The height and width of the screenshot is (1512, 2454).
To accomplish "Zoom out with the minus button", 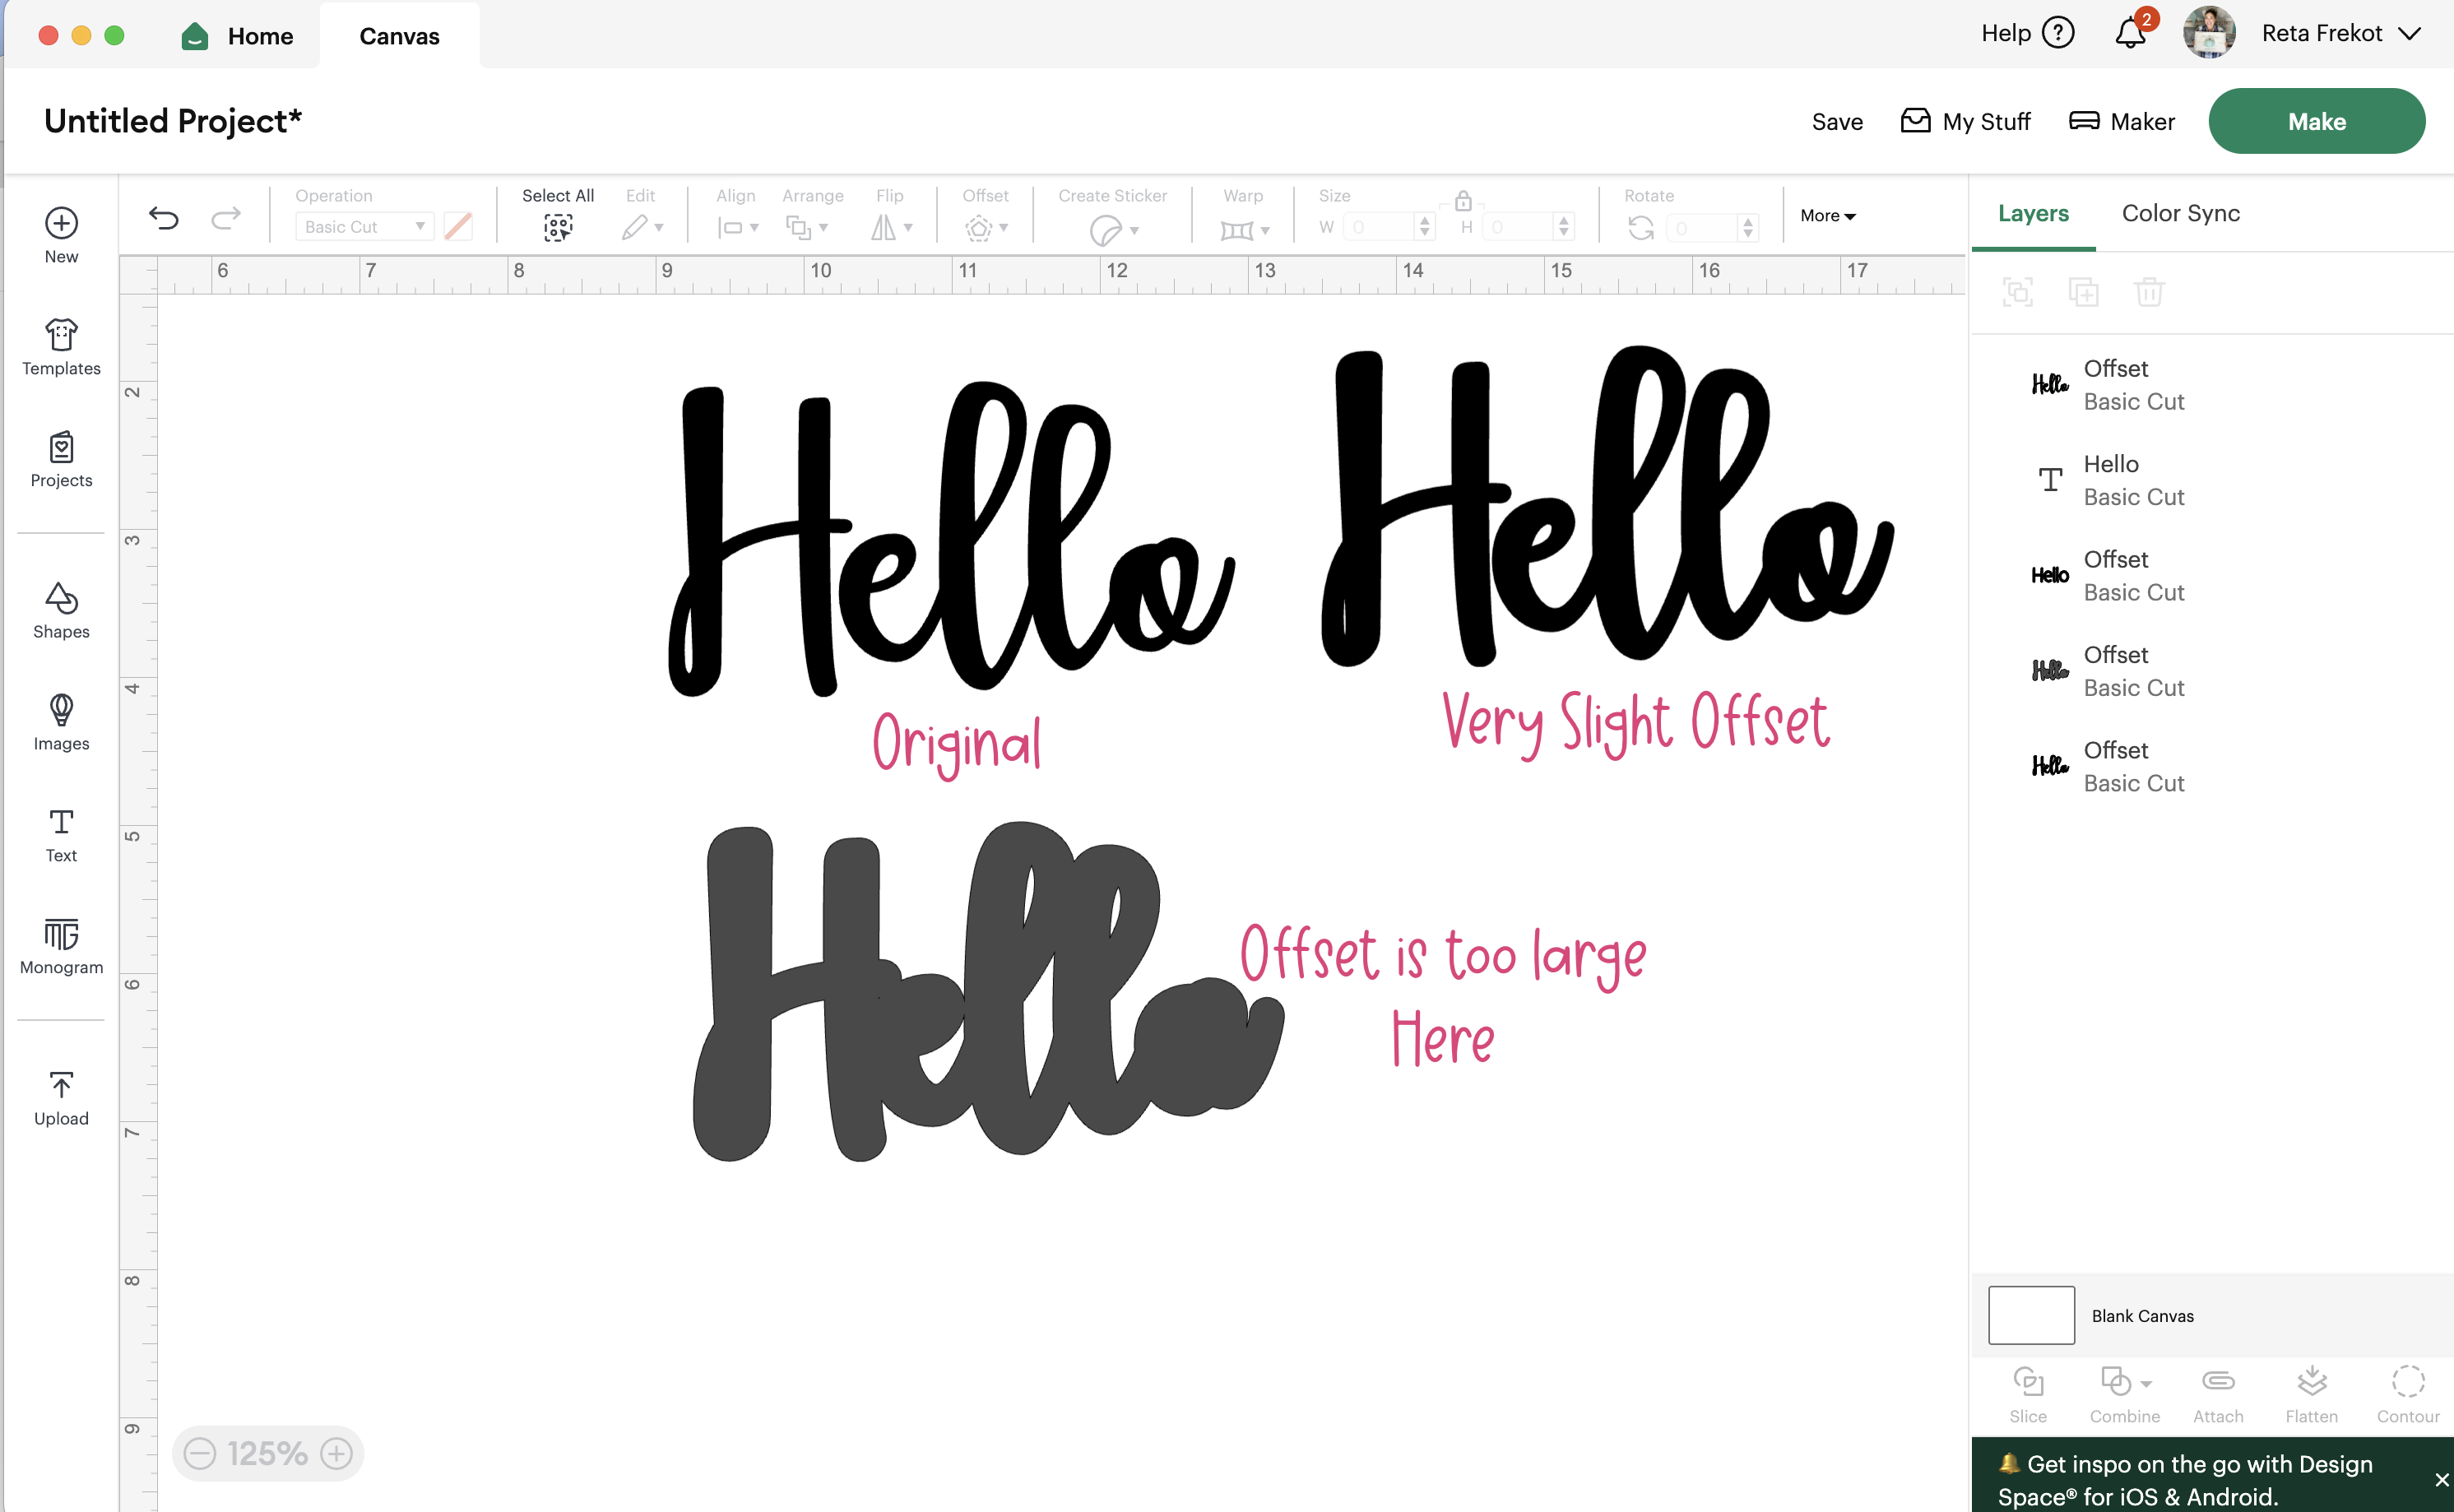I will [x=200, y=1453].
